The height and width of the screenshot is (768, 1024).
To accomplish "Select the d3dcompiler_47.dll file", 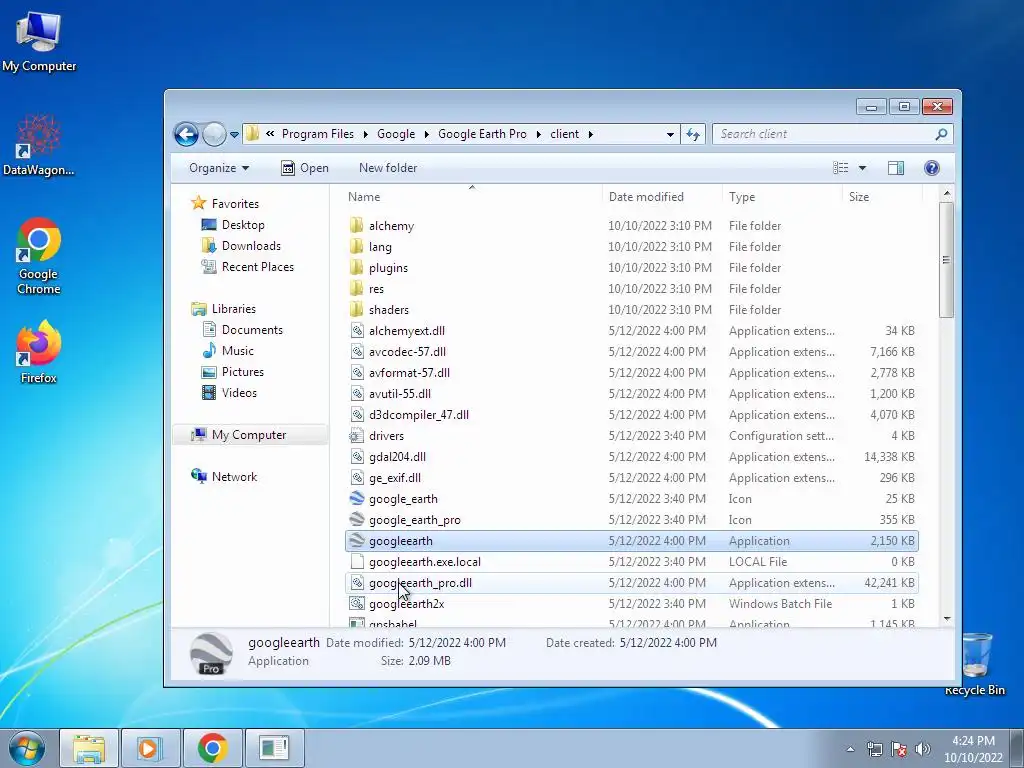I will click(632, 415).
